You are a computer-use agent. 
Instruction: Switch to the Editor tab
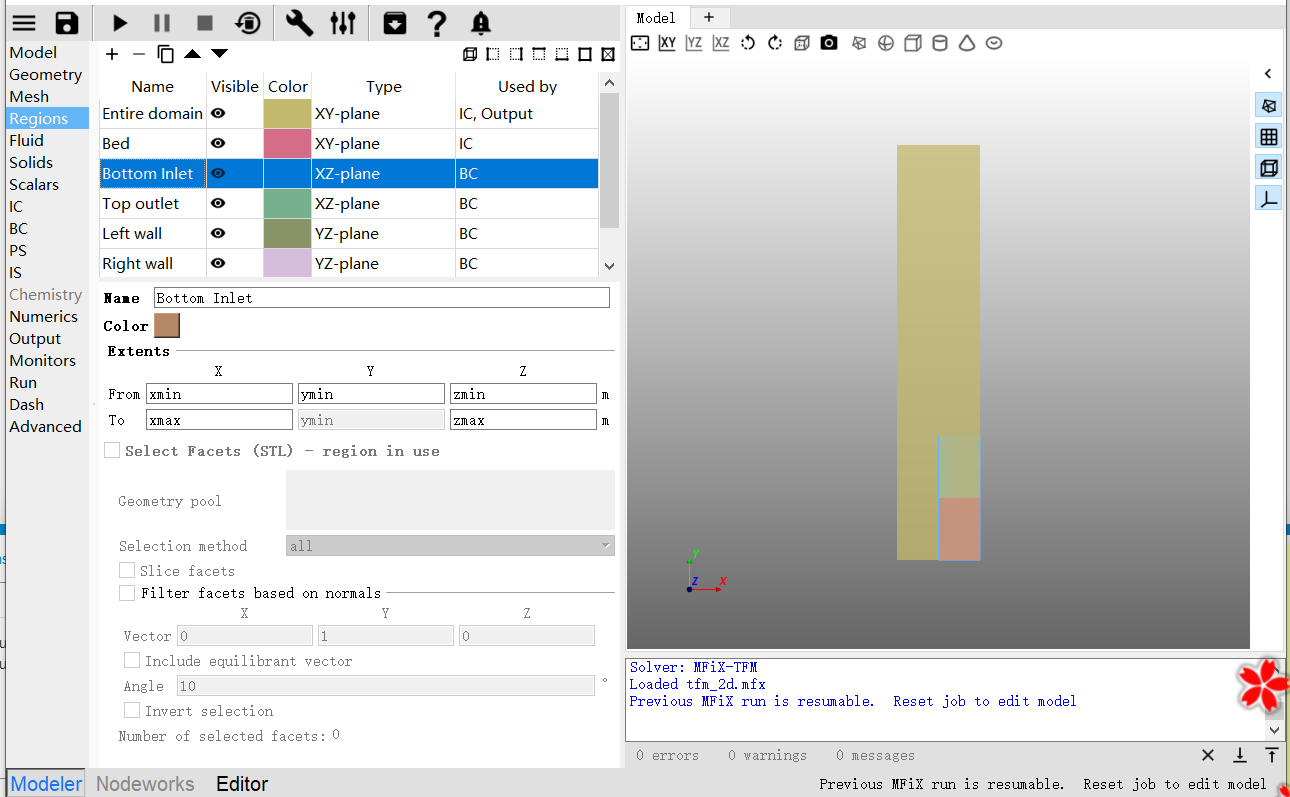tap(242, 784)
